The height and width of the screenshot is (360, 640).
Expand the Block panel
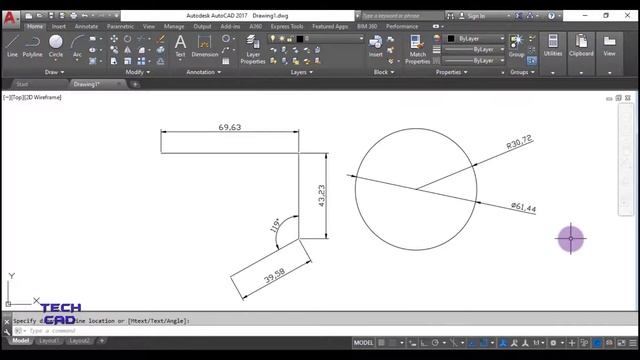tap(384, 72)
